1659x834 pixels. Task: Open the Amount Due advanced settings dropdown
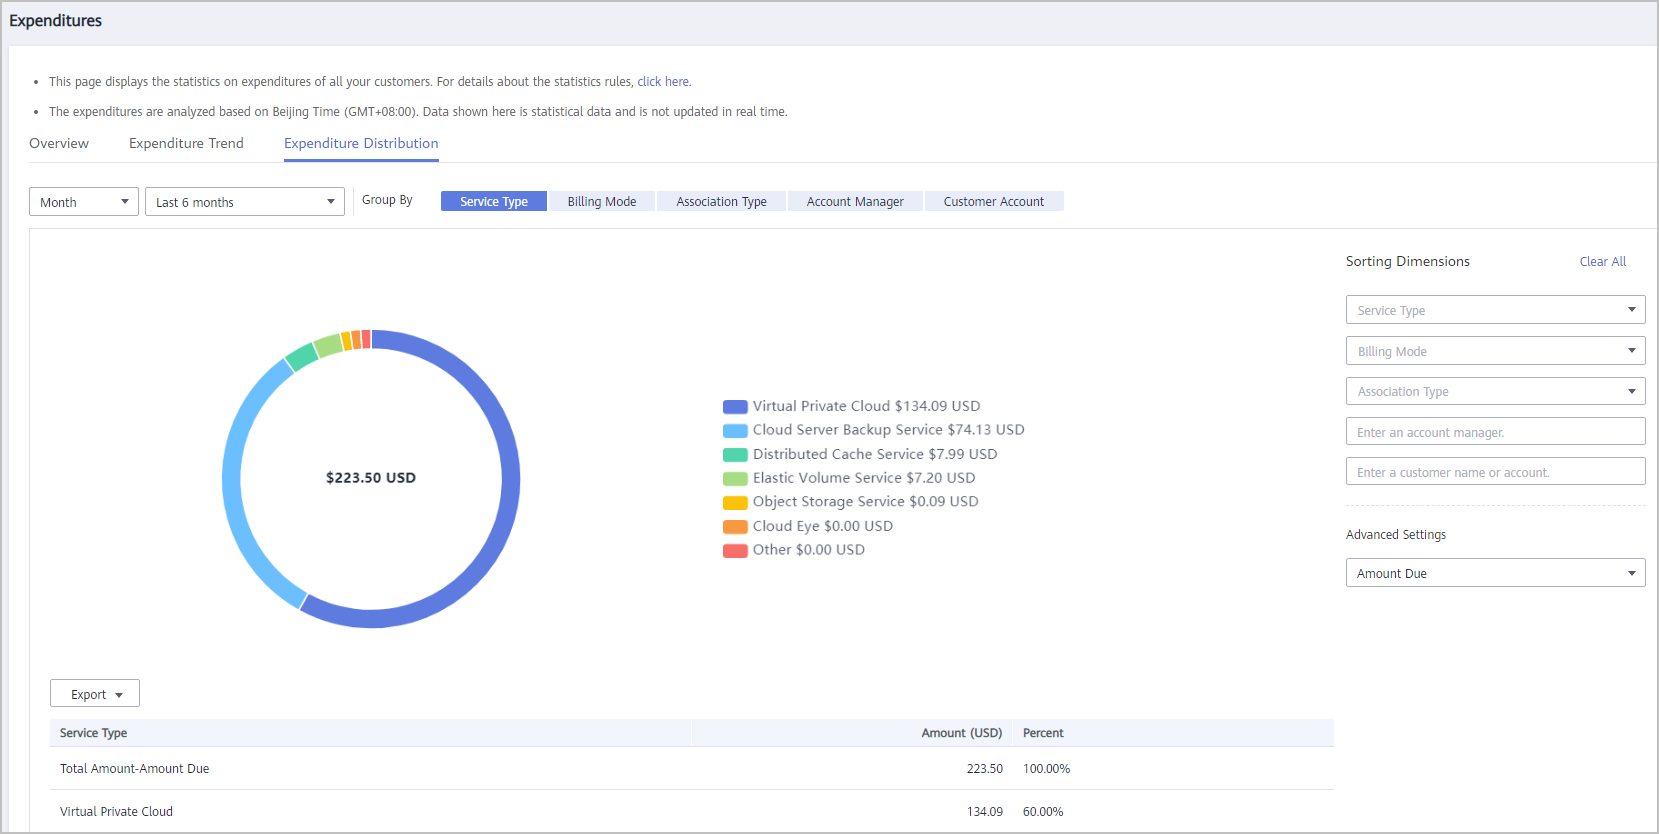coord(1495,573)
